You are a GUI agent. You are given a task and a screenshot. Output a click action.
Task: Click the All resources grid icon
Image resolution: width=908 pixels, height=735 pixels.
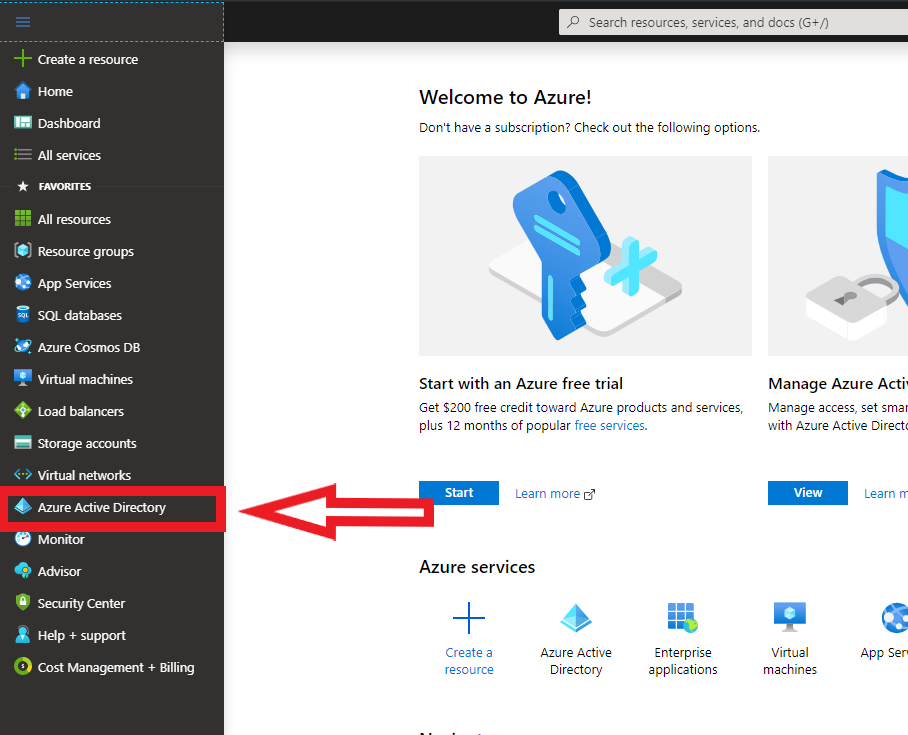point(23,219)
